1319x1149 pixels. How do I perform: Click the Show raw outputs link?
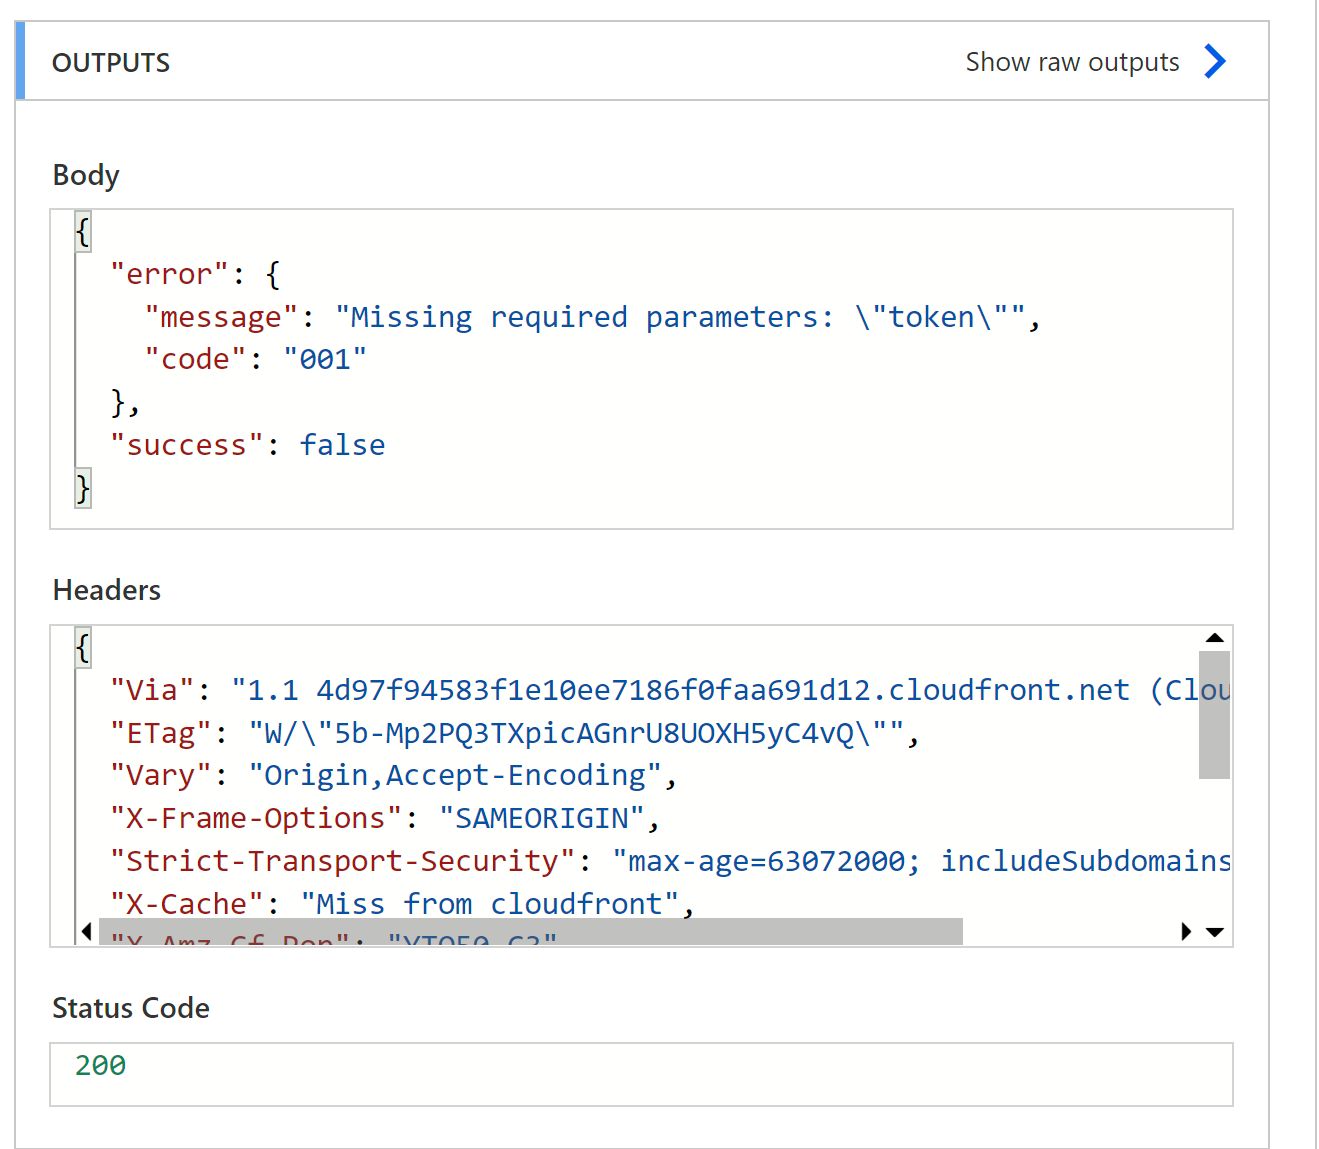tap(1072, 62)
